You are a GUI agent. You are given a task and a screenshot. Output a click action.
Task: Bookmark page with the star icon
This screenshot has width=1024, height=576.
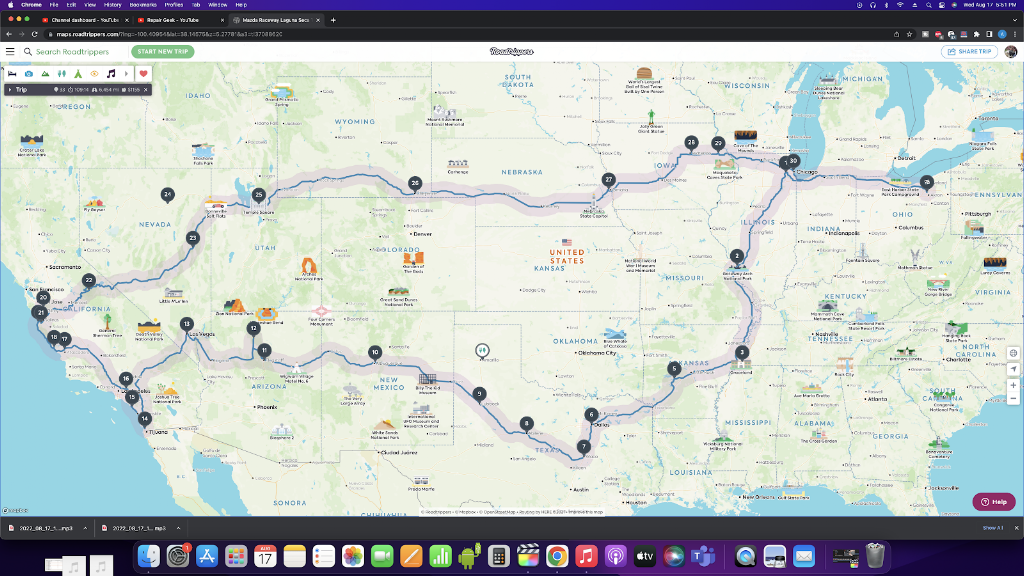pyautogui.click(x=908, y=34)
